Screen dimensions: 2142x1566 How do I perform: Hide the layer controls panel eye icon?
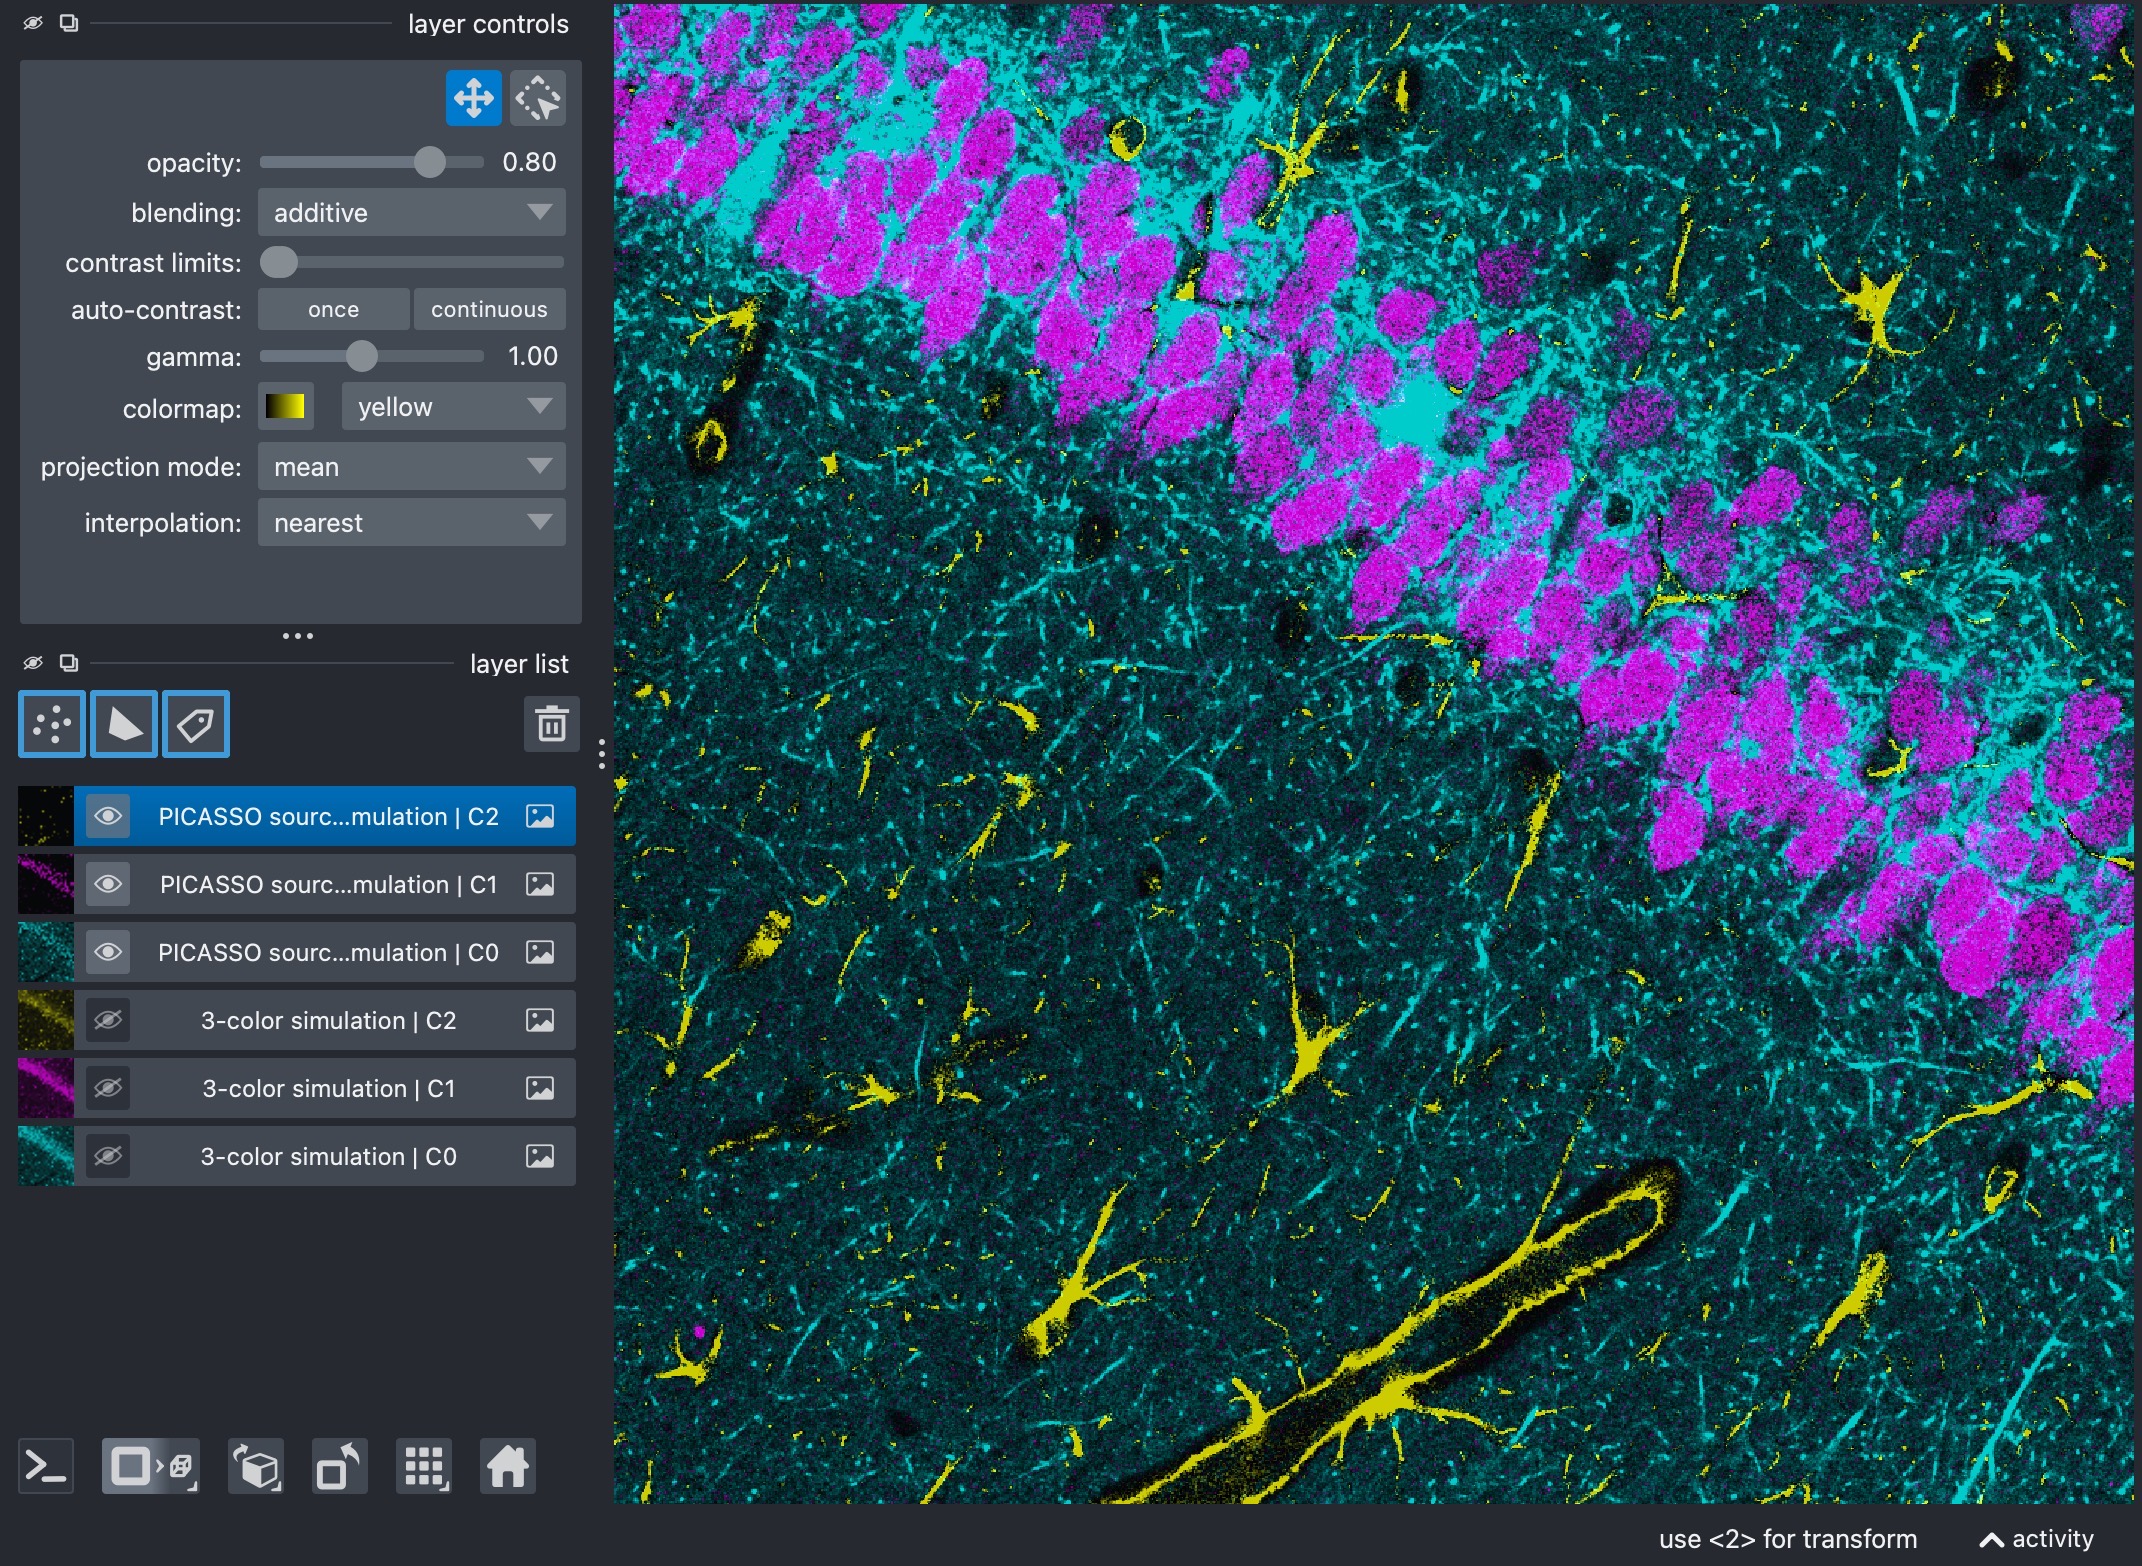coord(33,23)
